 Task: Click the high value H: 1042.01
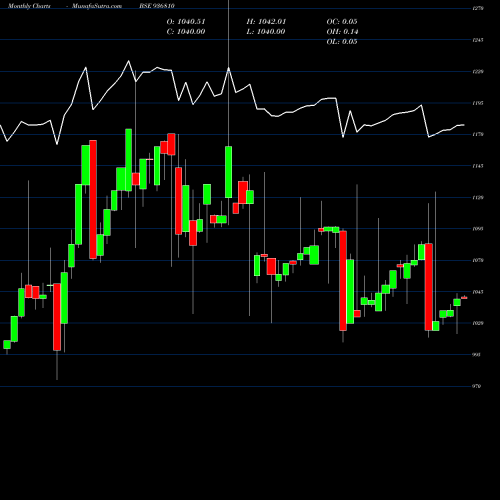(x=266, y=22)
